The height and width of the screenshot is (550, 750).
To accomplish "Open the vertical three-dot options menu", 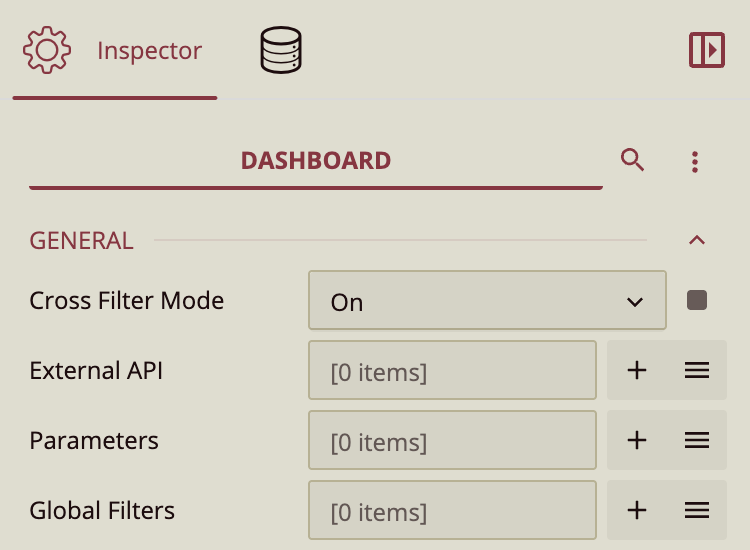I will coord(696,161).
